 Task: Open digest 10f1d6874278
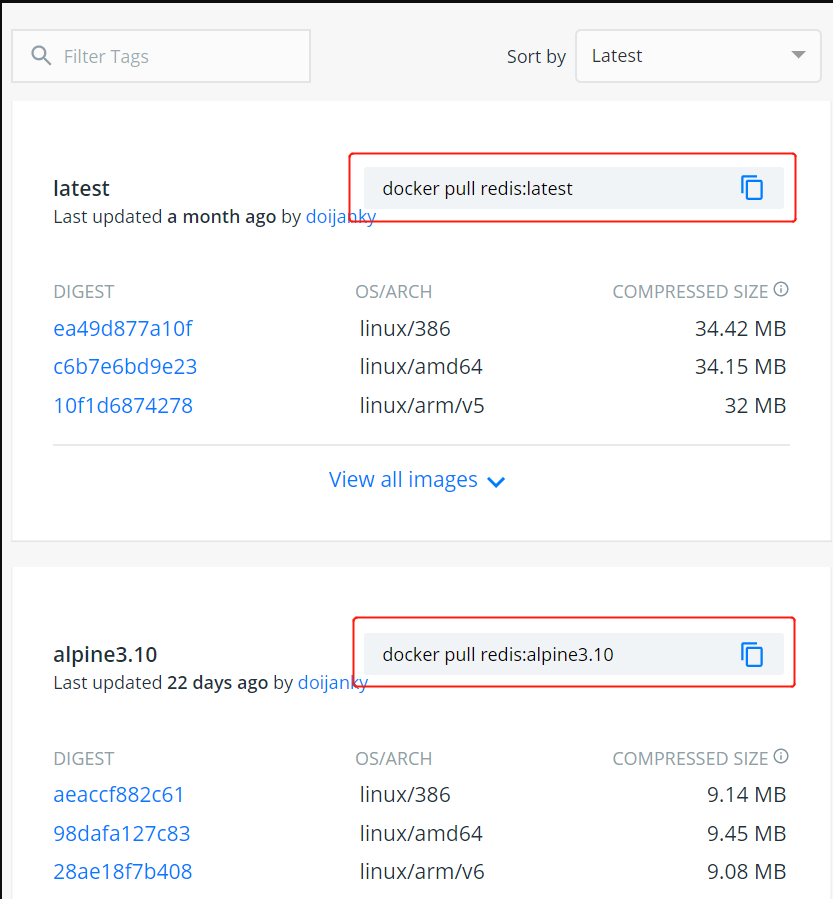pos(123,406)
